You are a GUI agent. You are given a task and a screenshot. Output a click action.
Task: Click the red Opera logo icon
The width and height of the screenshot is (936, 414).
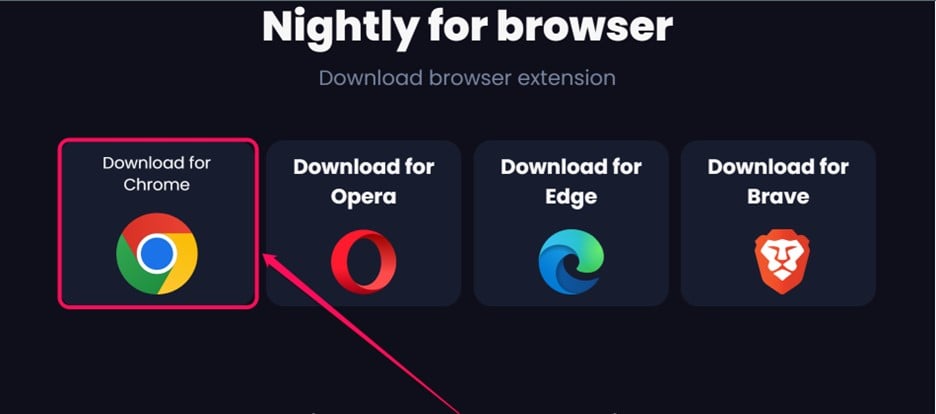tap(364, 262)
